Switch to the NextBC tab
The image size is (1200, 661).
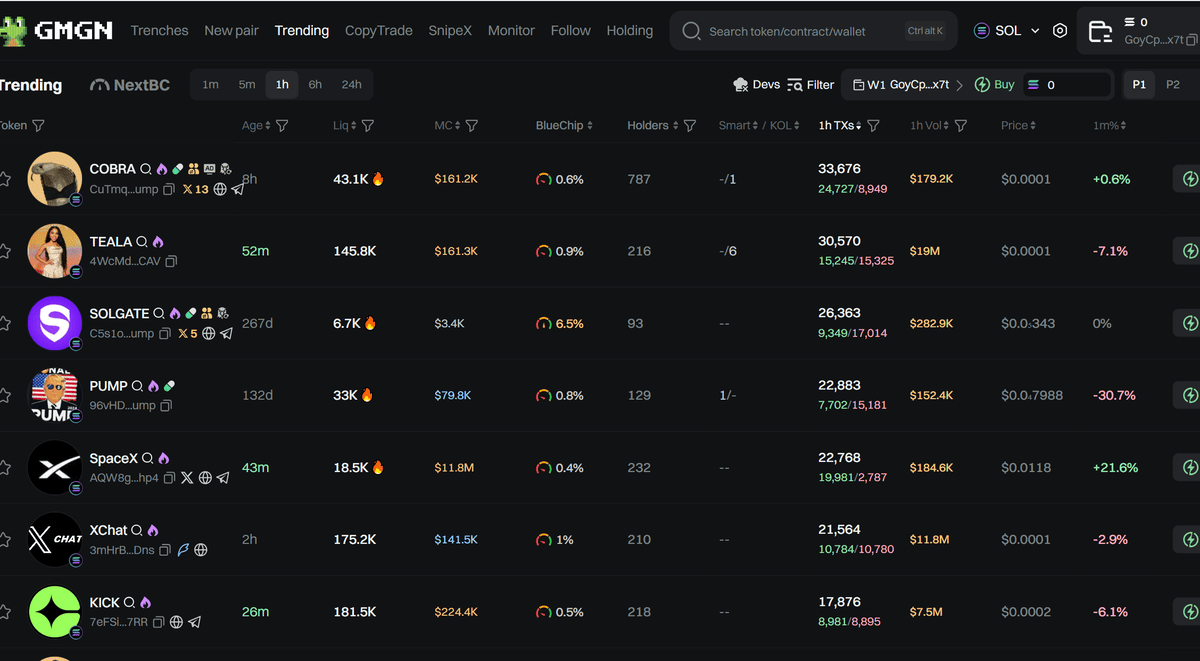pos(130,85)
